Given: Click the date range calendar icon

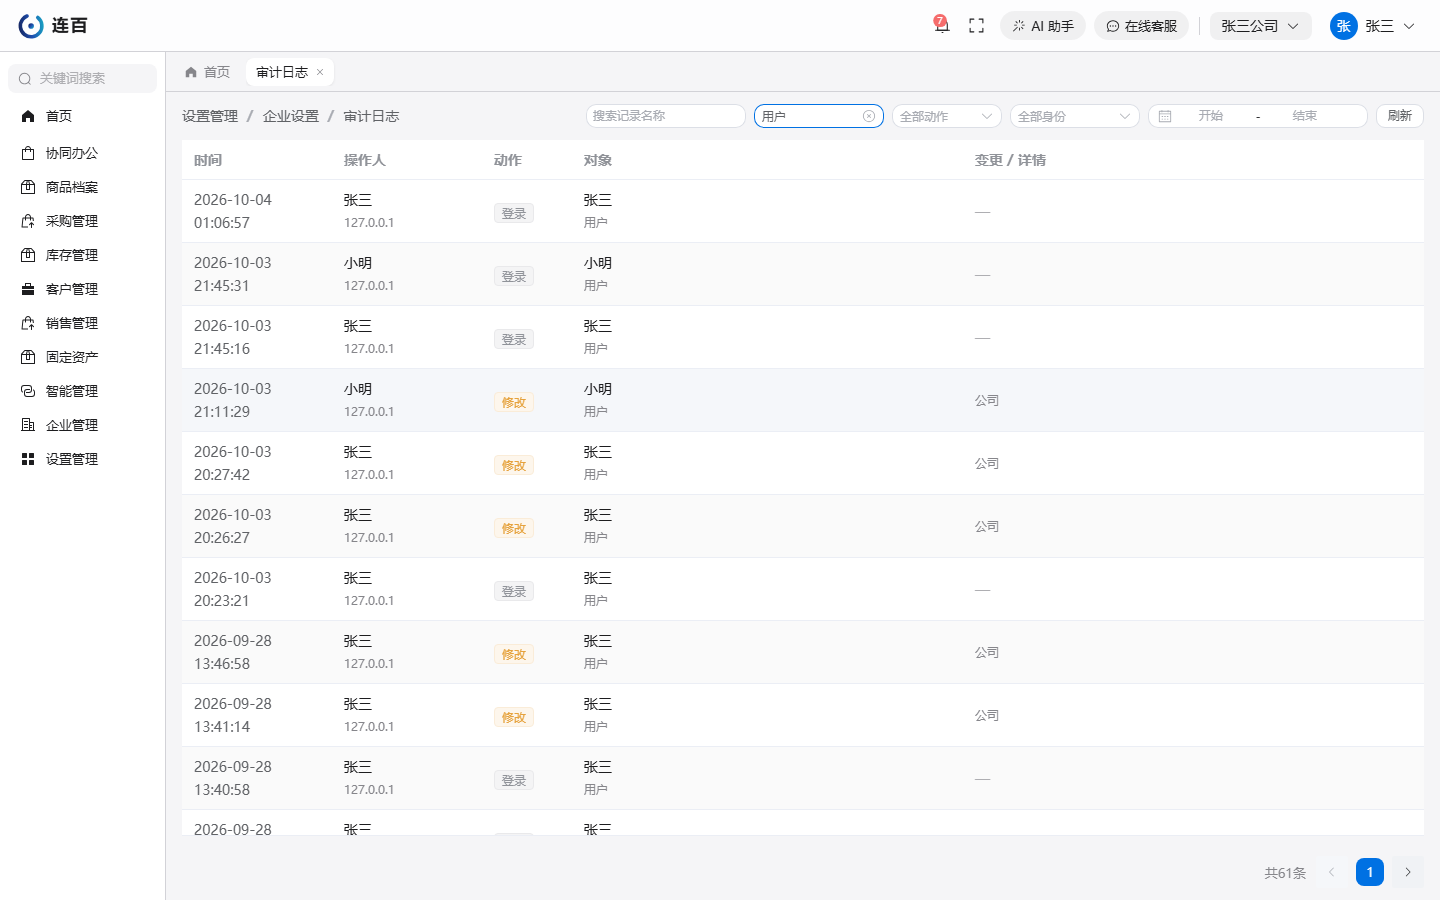Looking at the screenshot, I should [1165, 116].
